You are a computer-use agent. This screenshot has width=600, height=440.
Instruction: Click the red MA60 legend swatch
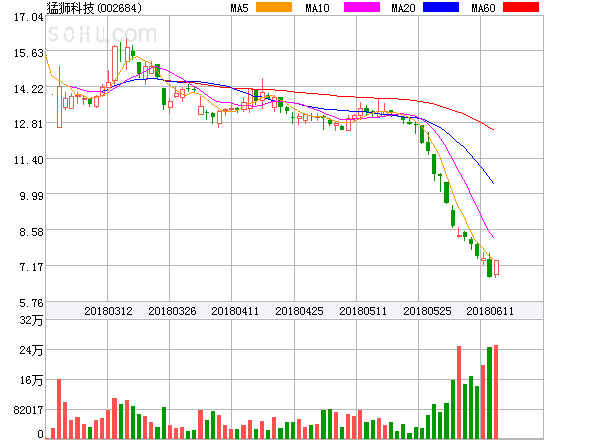coord(521,7)
